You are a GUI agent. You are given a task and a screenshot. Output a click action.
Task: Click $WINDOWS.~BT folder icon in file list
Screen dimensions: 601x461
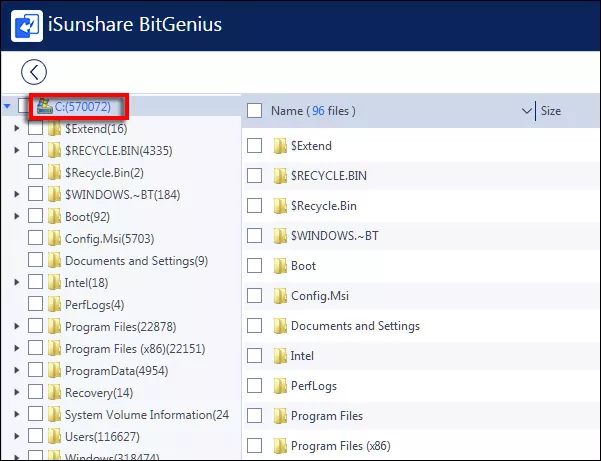coord(280,236)
